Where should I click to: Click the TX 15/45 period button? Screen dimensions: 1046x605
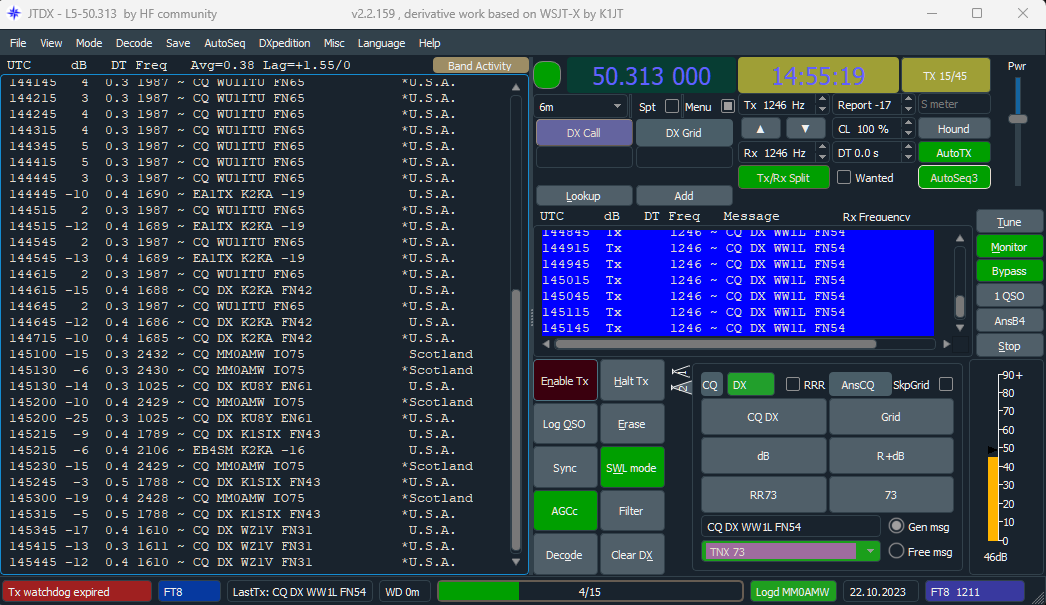pyautogui.click(x=945, y=75)
